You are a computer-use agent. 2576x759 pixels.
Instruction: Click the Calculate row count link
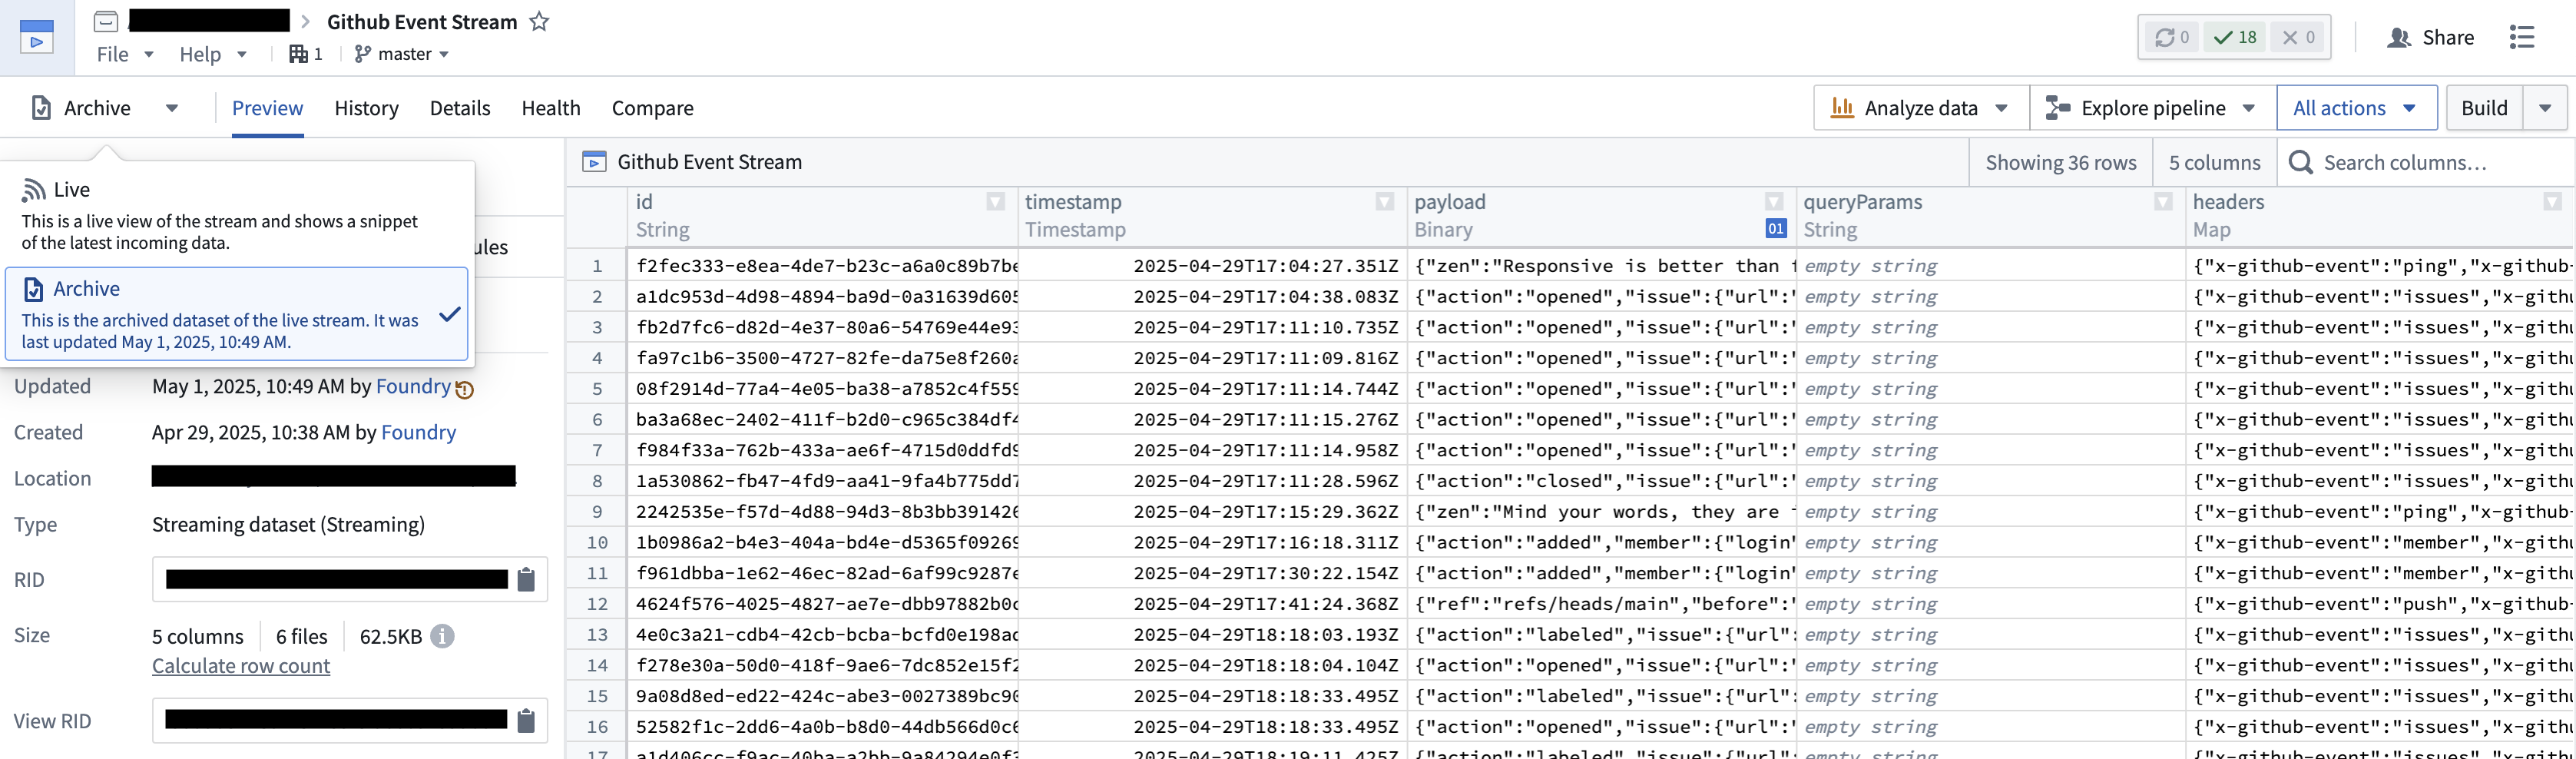[x=240, y=665]
